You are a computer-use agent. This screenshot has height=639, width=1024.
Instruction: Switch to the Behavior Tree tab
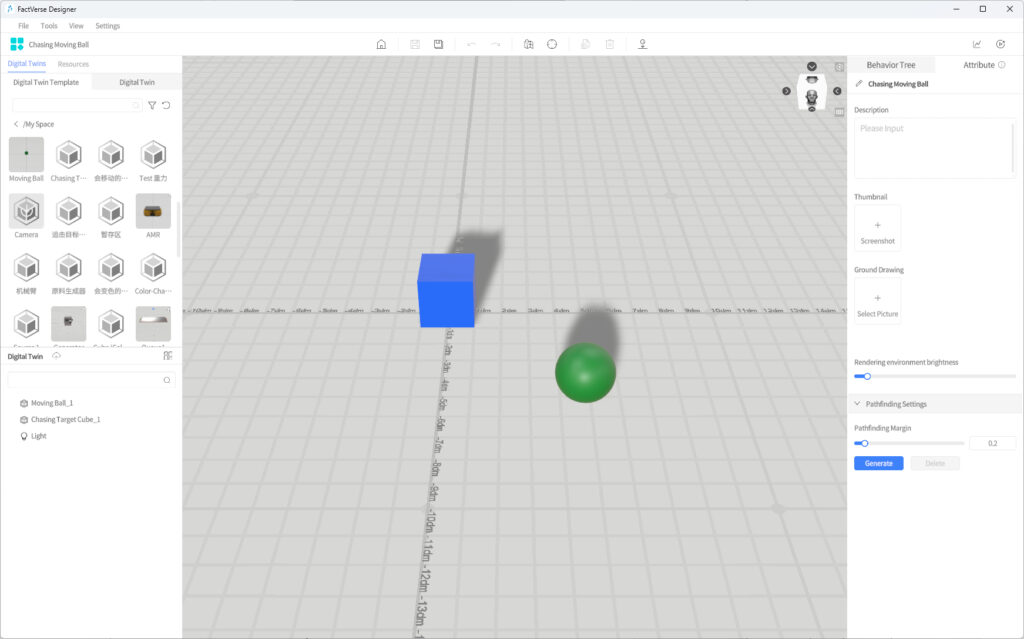pyautogui.click(x=891, y=65)
